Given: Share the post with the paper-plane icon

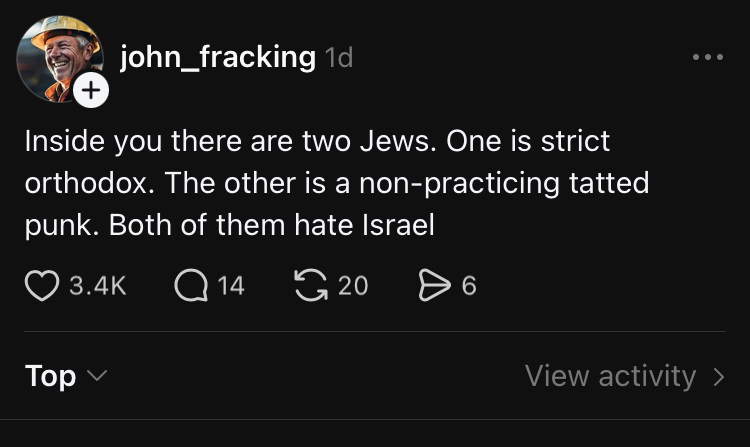Looking at the screenshot, I should (x=433, y=287).
